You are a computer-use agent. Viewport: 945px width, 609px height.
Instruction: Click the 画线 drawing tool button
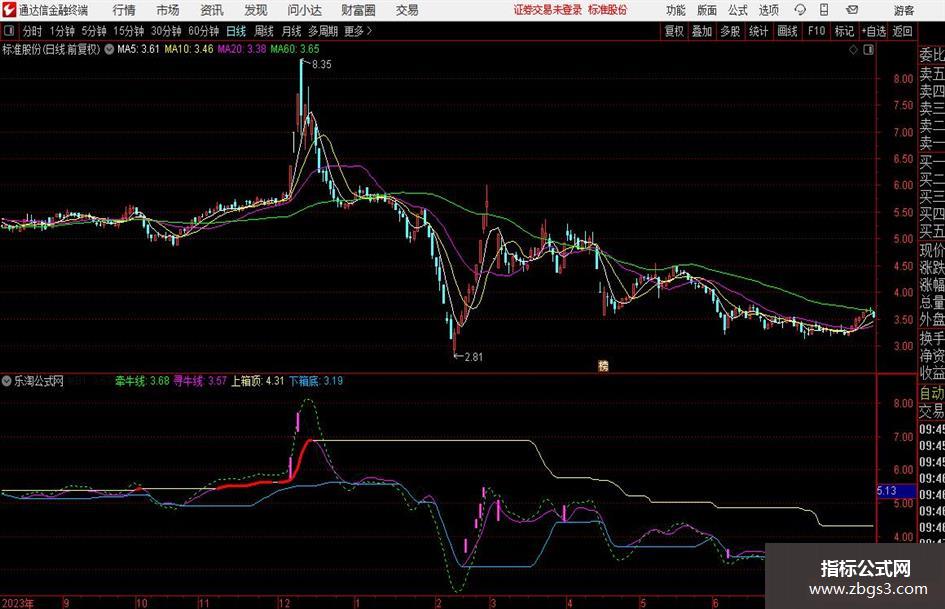click(x=788, y=31)
